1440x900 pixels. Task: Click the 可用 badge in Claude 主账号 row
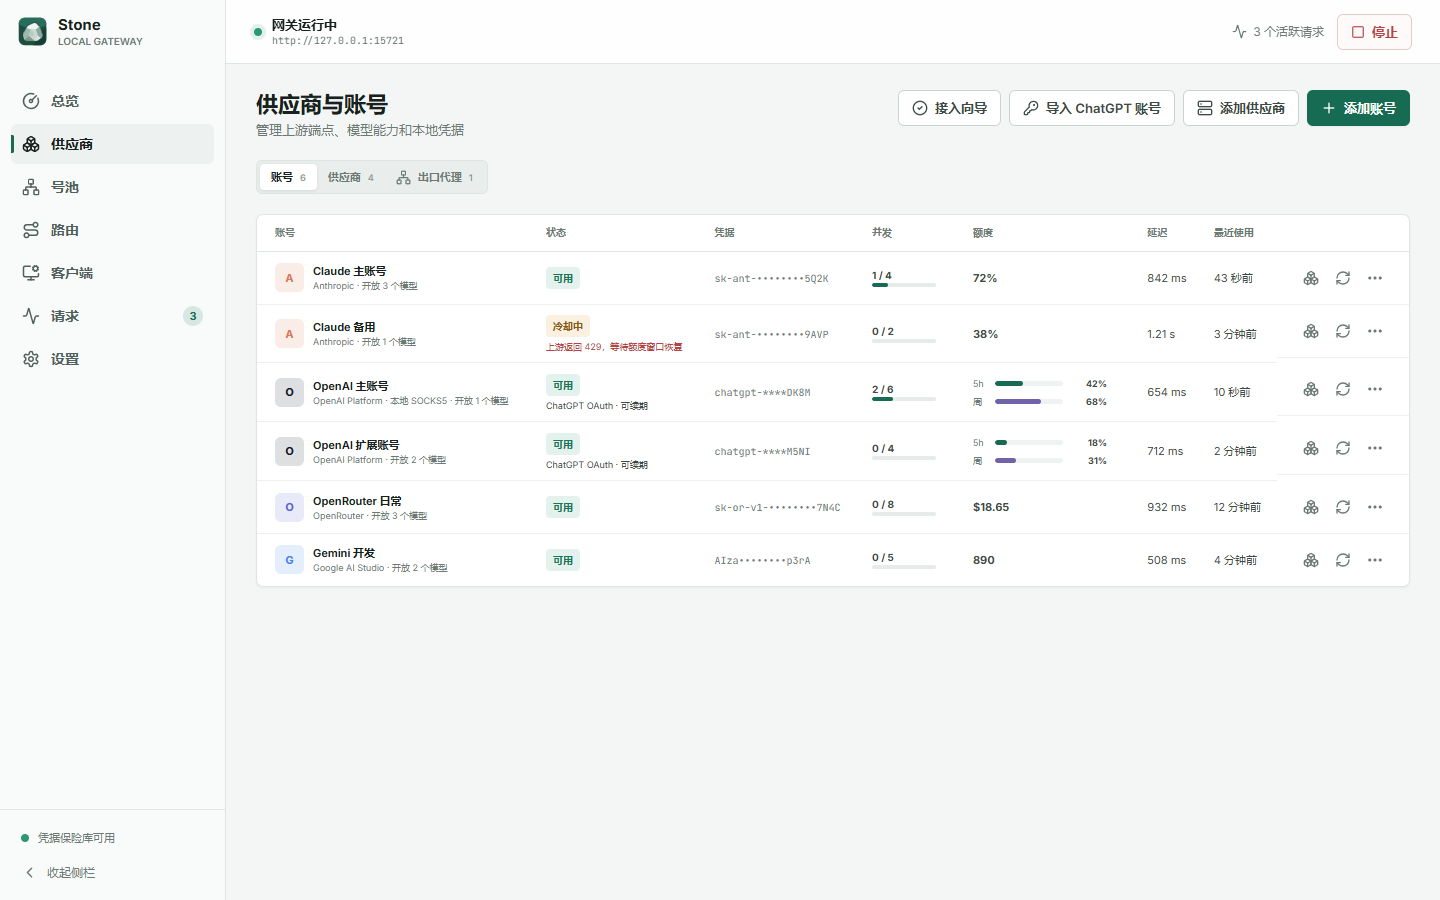563,279
